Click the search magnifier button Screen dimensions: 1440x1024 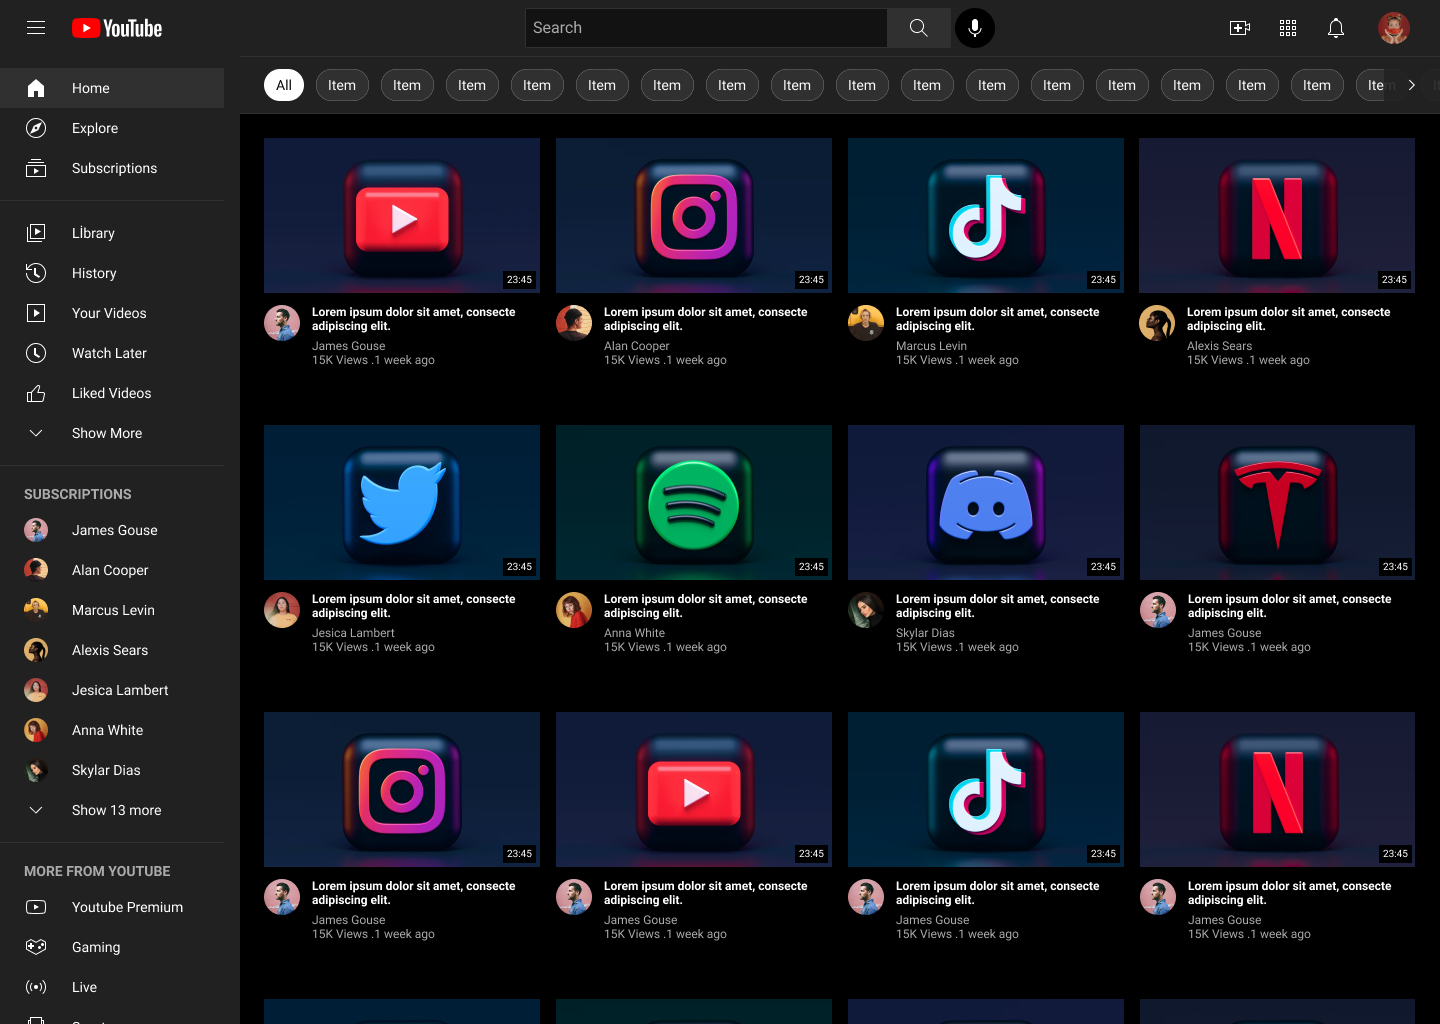918,28
